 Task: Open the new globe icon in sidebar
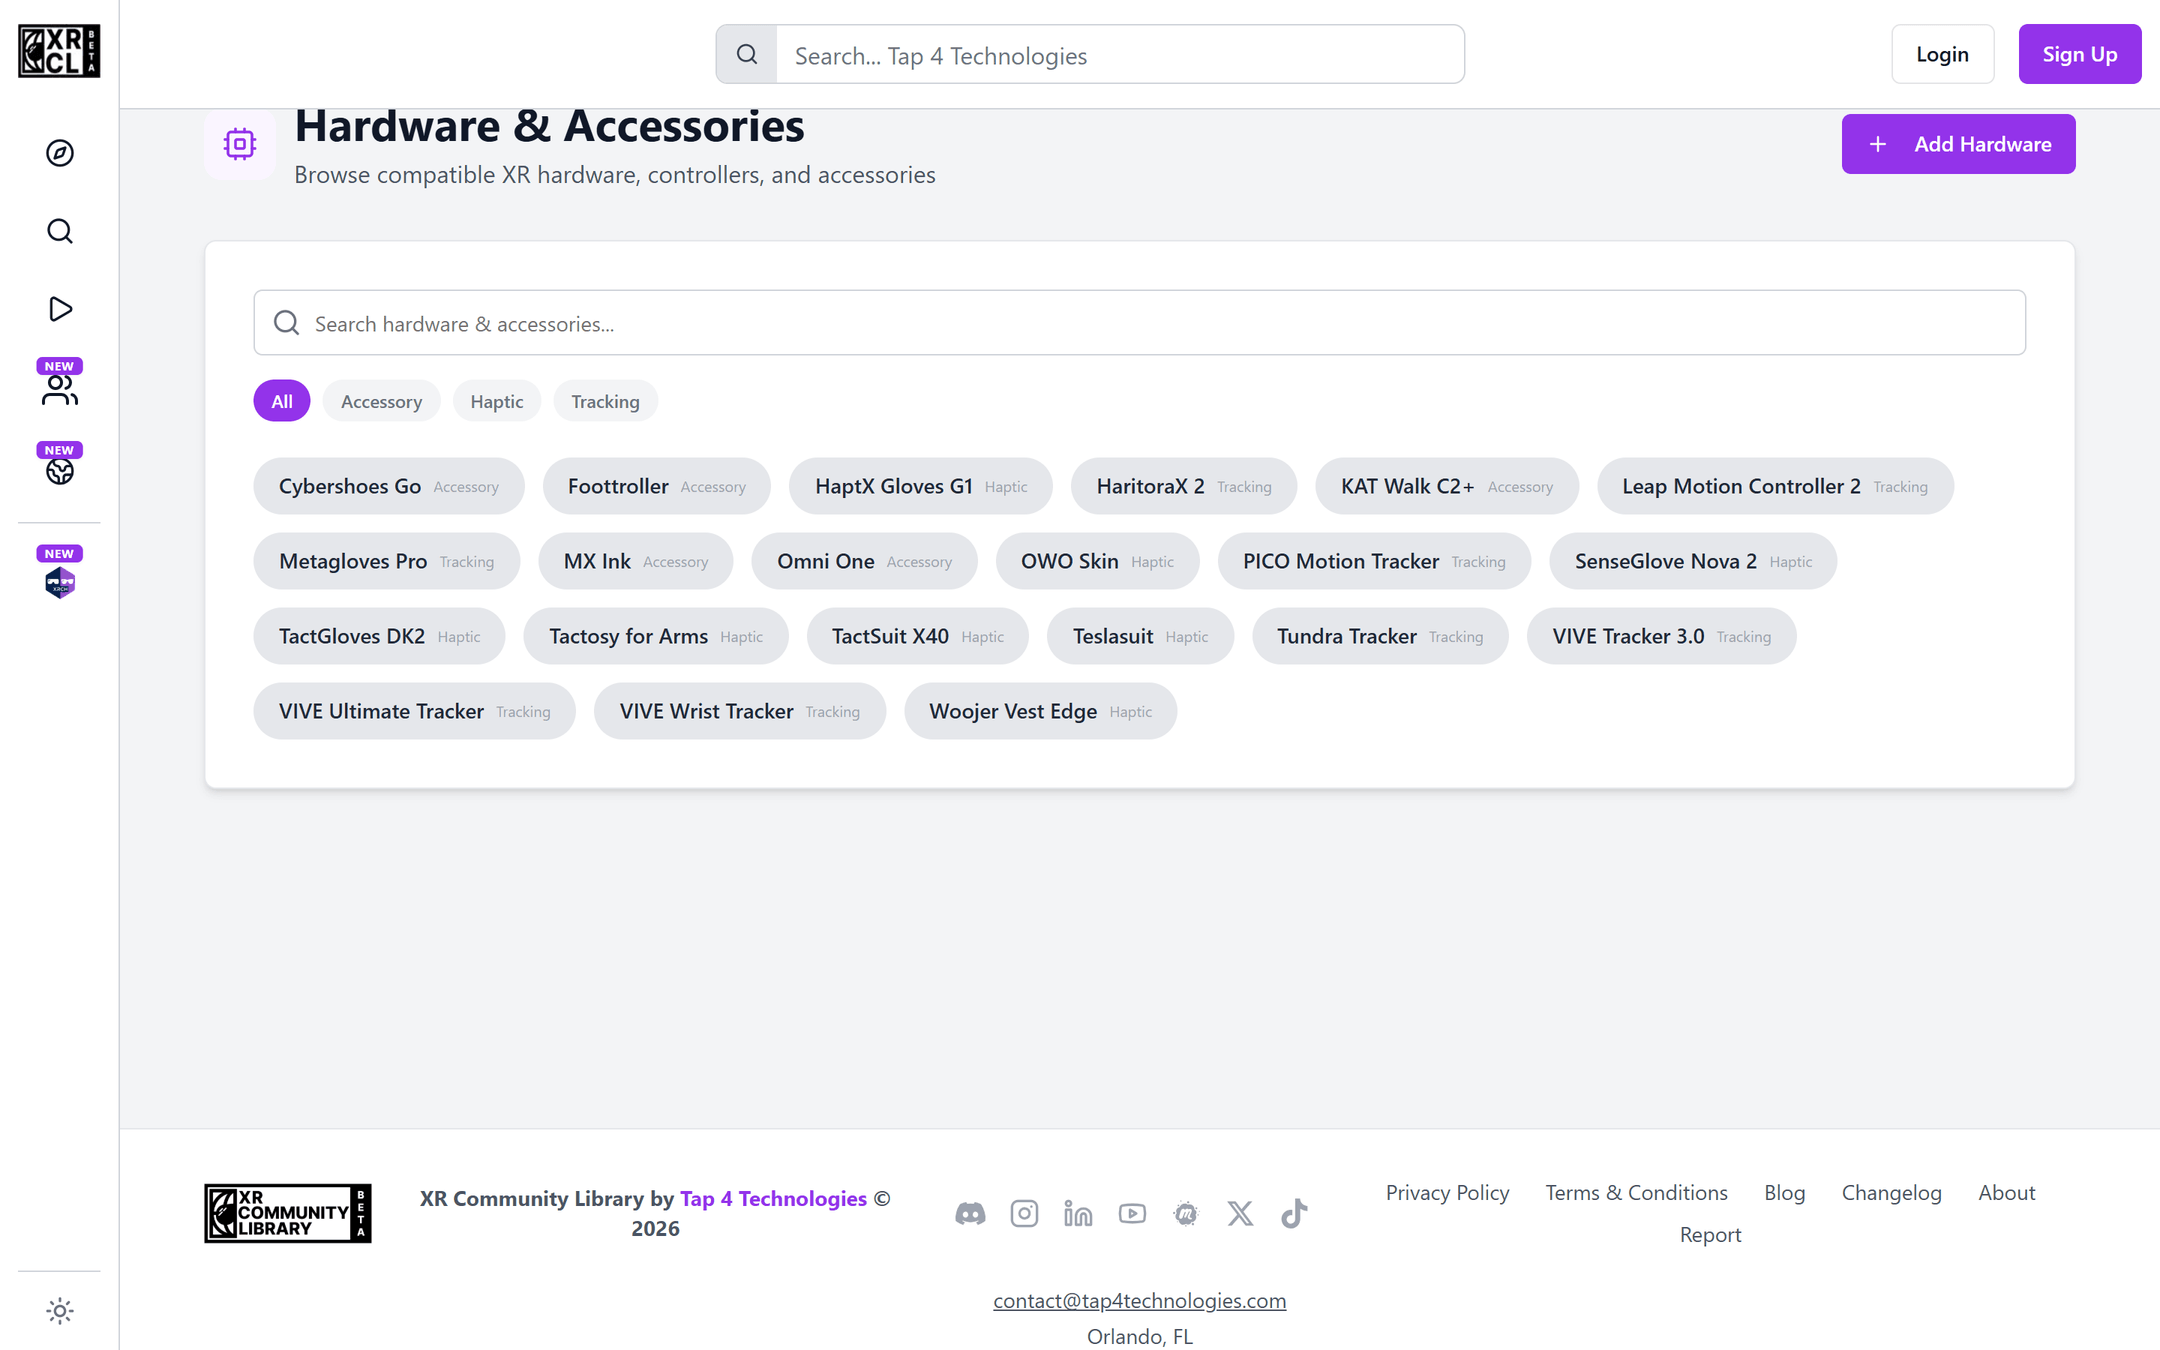[60, 471]
